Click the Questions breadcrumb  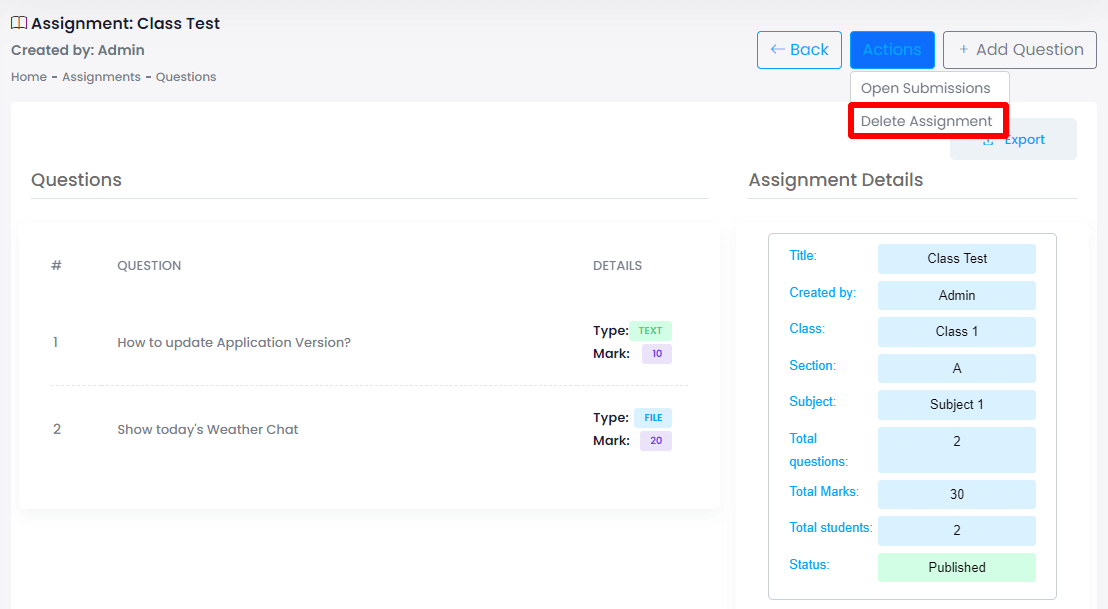[186, 77]
